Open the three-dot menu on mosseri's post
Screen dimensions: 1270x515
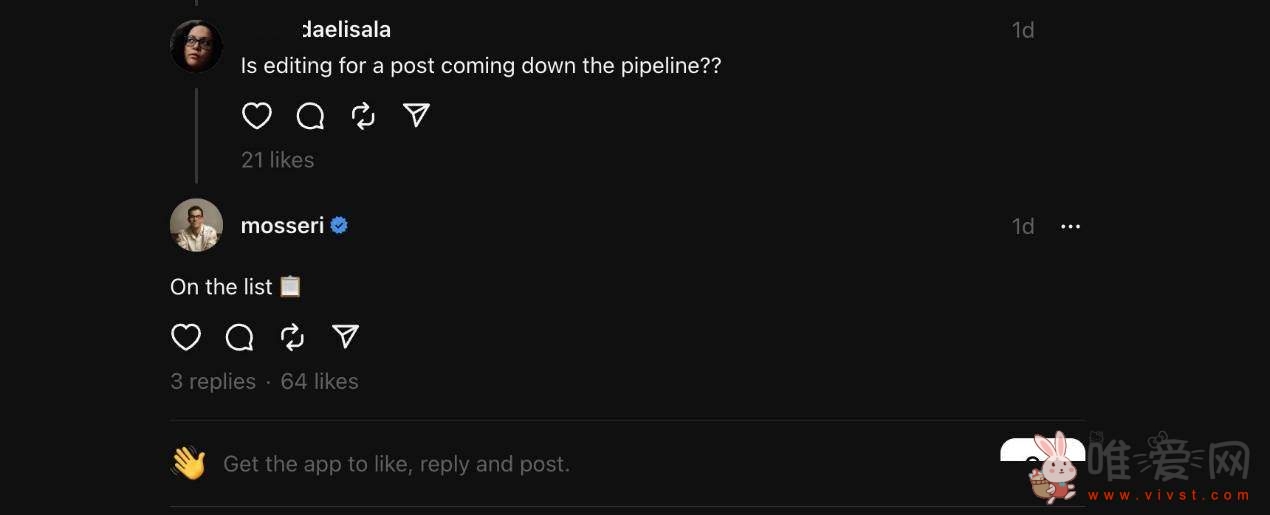(x=1071, y=227)
